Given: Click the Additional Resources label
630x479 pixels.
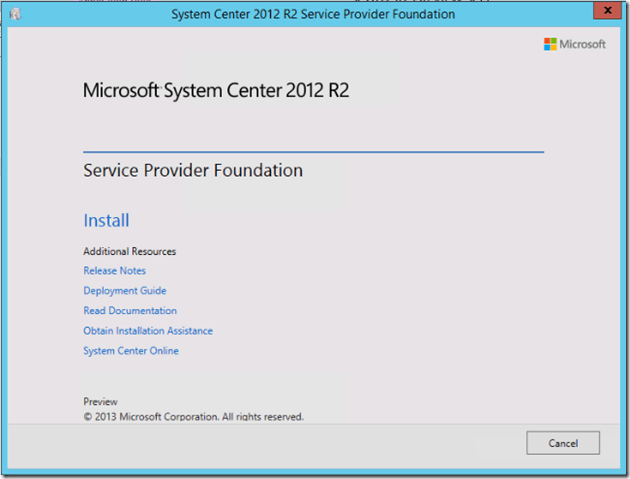Looking at the screenshot, I should [129, 251].
